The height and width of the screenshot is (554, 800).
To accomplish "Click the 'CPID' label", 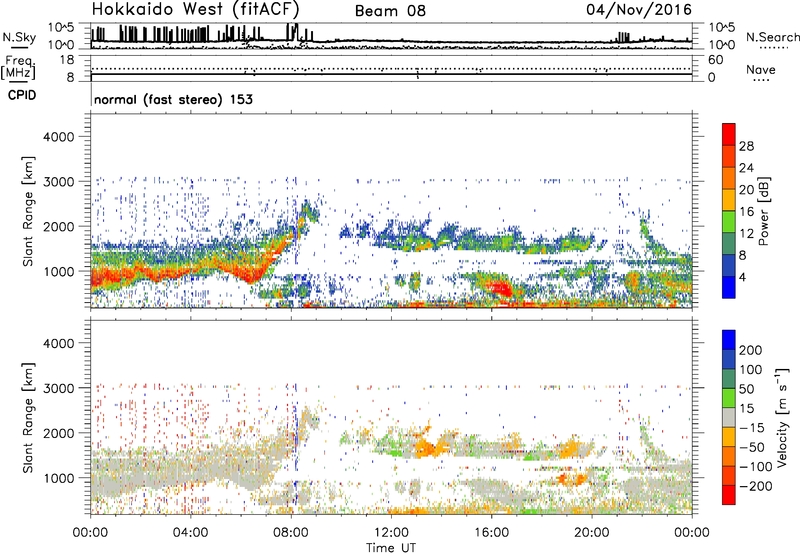I will (22, 95).
